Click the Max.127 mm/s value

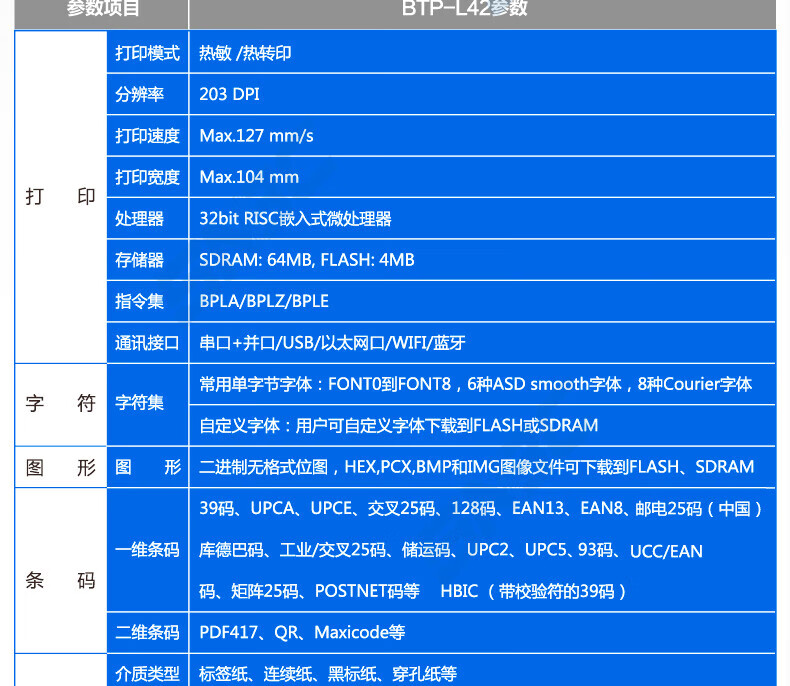[x=256, y=136]
